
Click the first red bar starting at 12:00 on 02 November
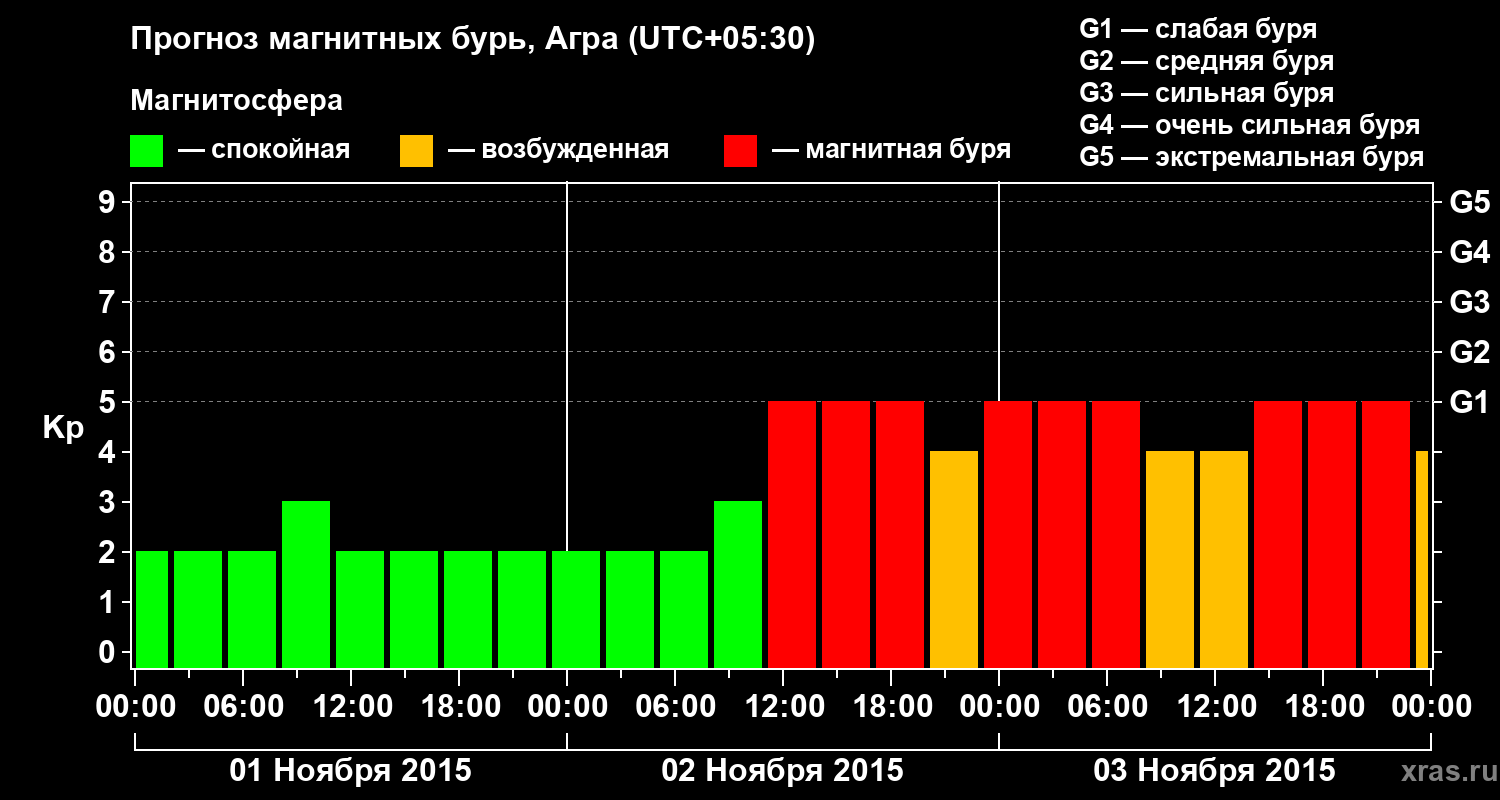coord(792,534)
